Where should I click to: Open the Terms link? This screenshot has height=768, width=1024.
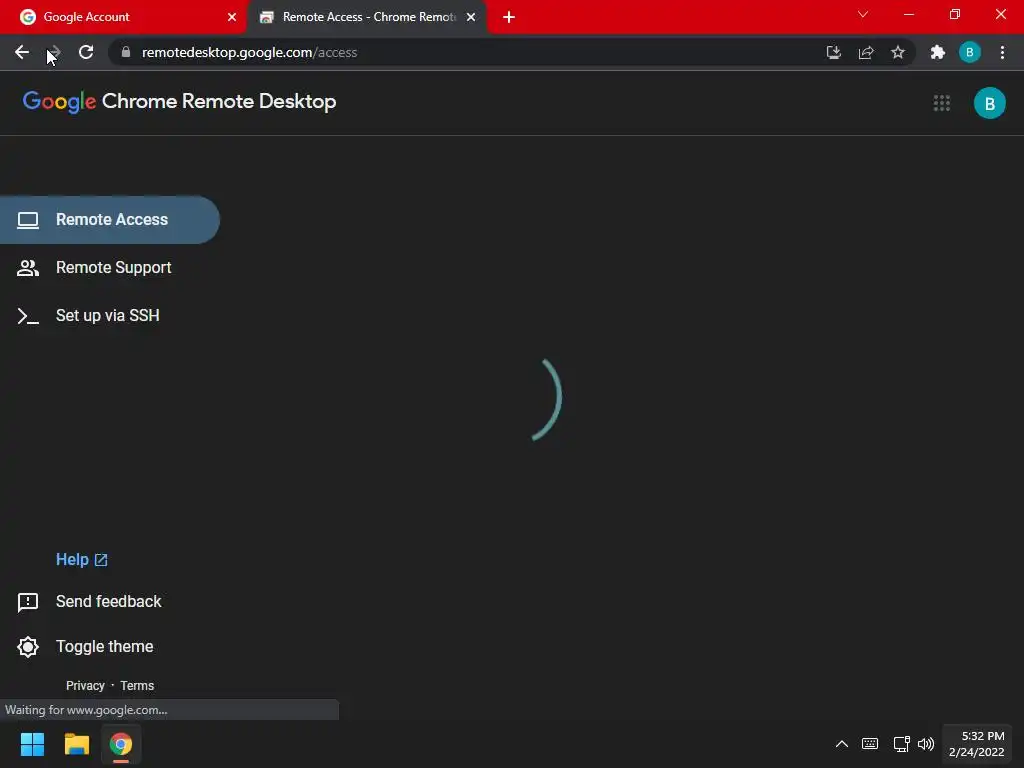coord(137,686)
